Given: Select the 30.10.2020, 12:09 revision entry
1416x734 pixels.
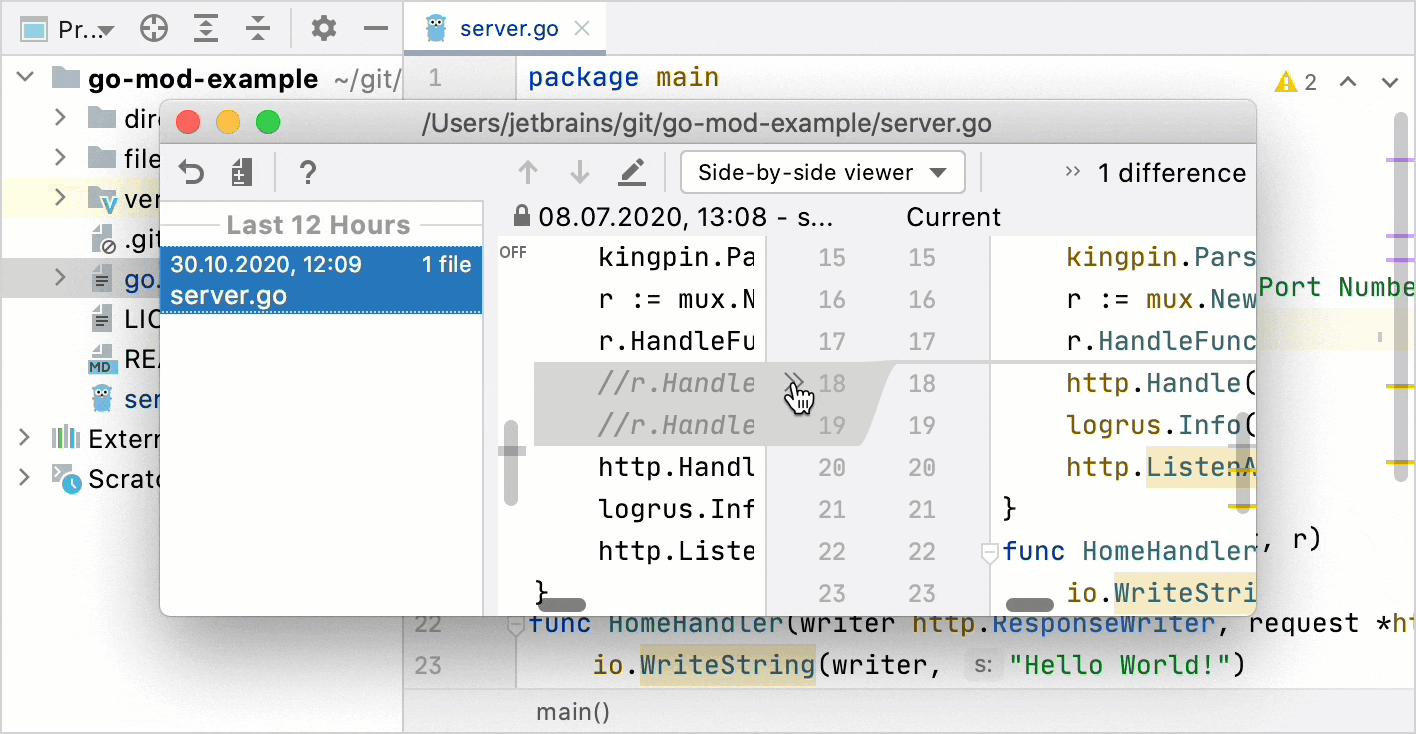Looking at the screenshot, I should click(321, 278).
